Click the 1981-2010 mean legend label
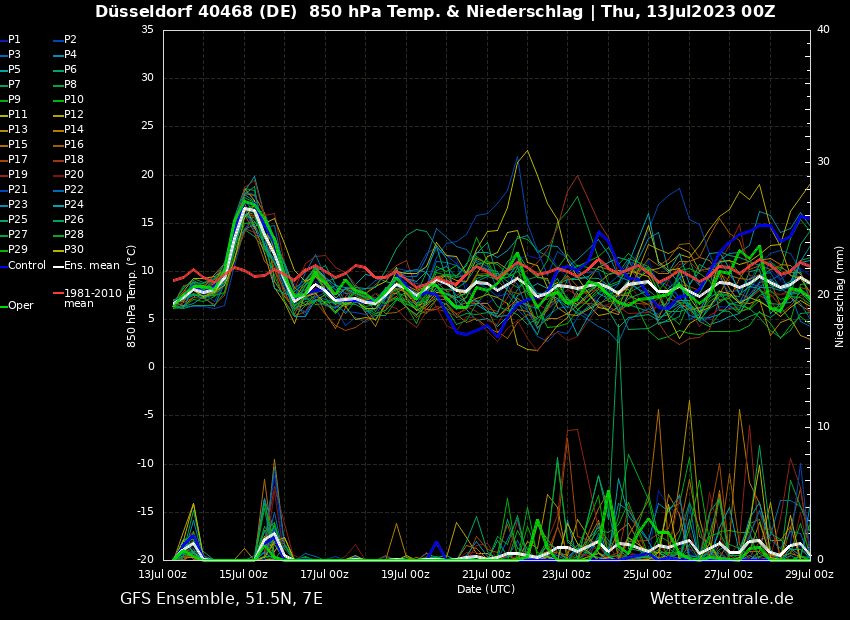Screen dimensions: 850x620 [x=92, y=298]
